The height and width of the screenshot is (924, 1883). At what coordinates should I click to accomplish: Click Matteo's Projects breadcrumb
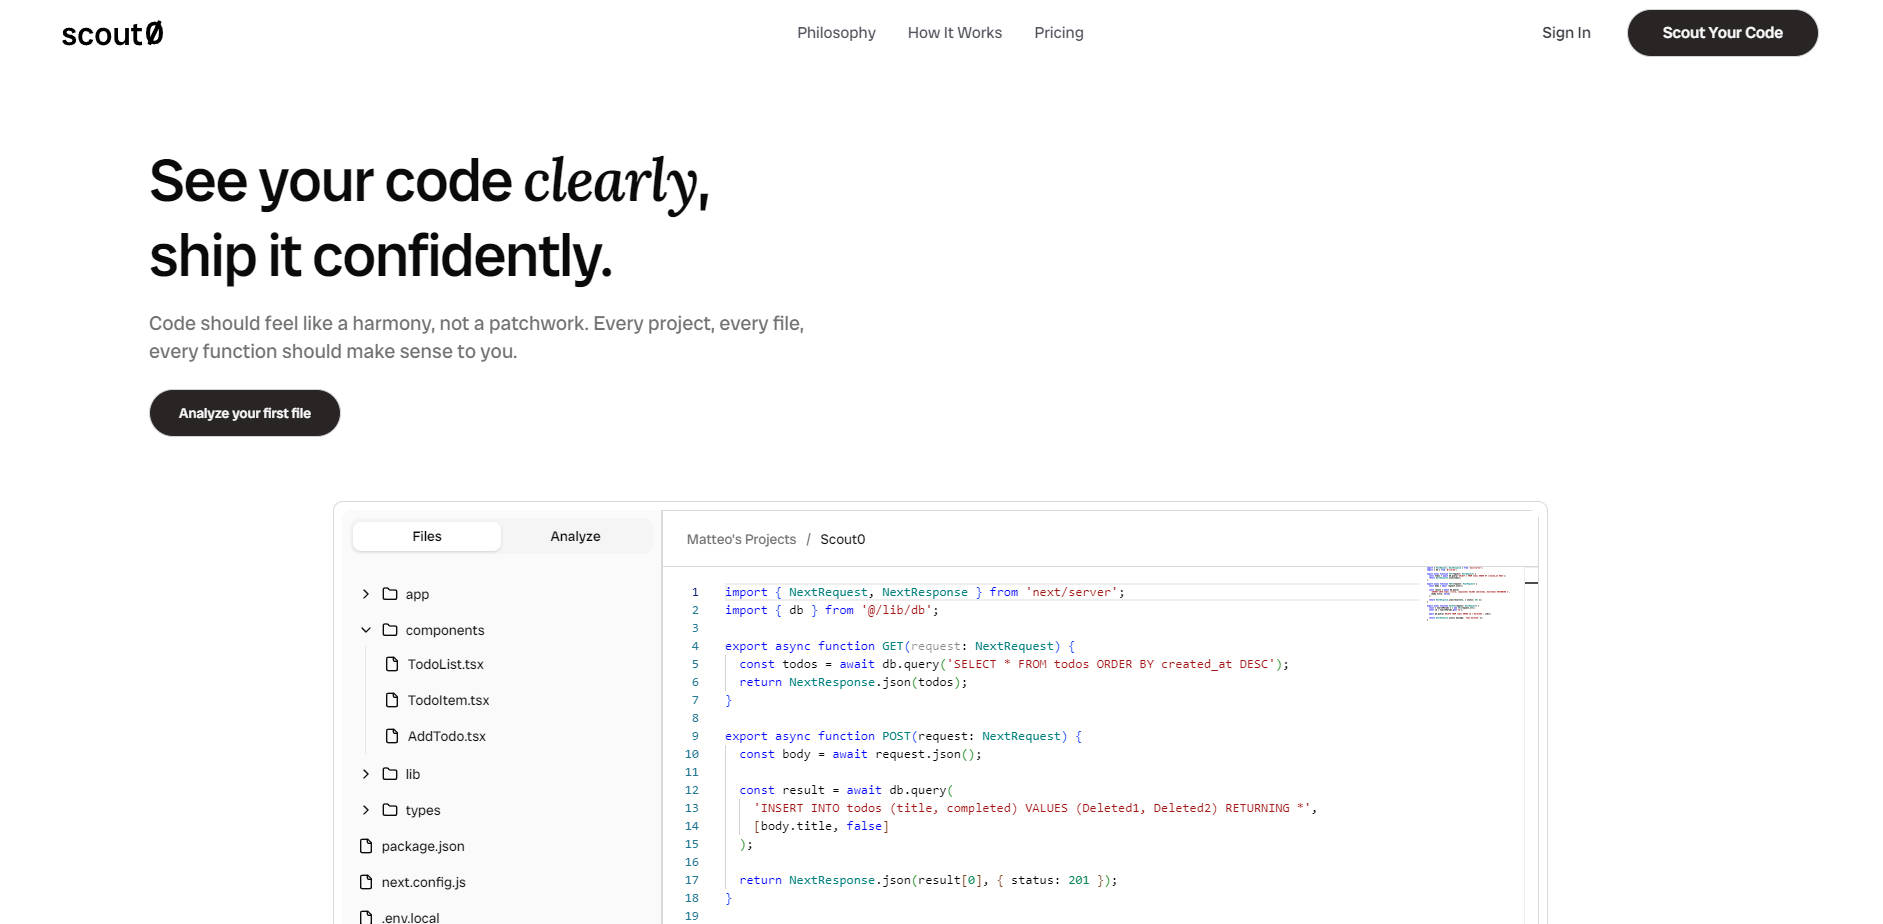coord(741,539)
